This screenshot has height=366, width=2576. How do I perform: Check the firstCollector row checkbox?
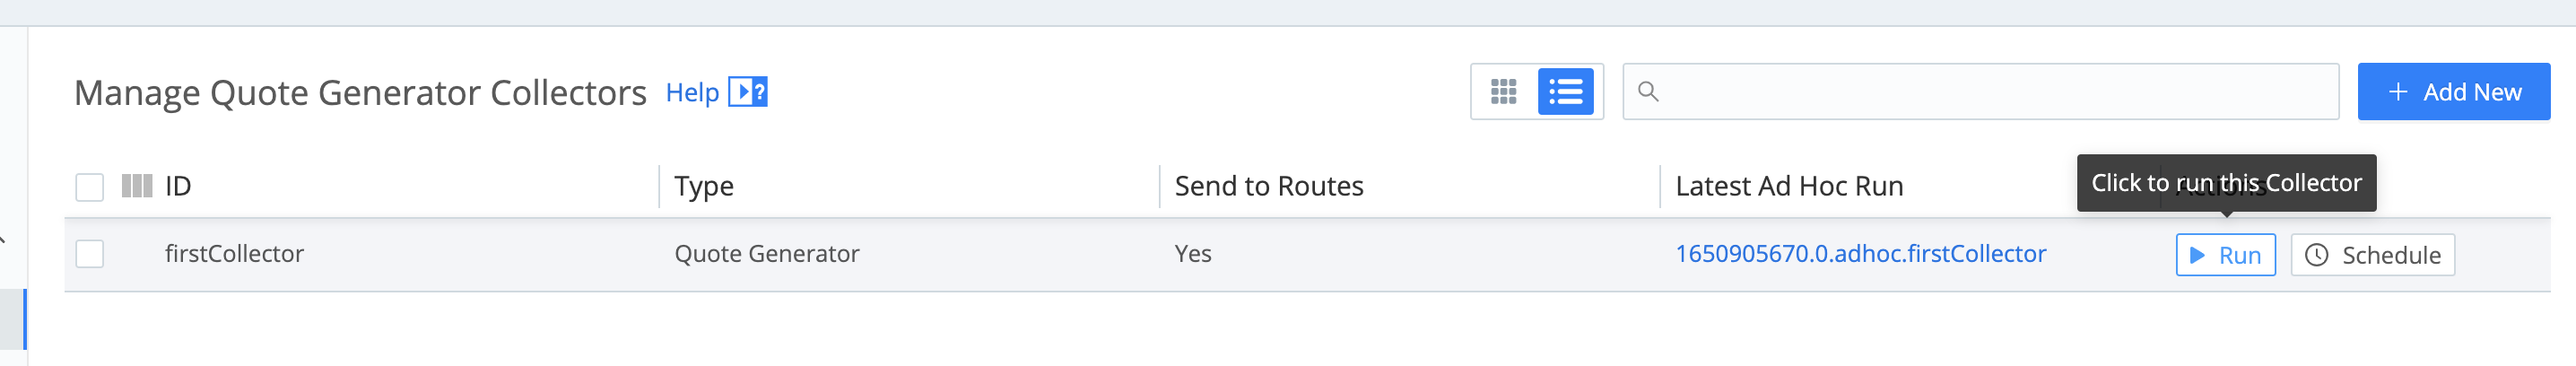(x=90, y=254)
